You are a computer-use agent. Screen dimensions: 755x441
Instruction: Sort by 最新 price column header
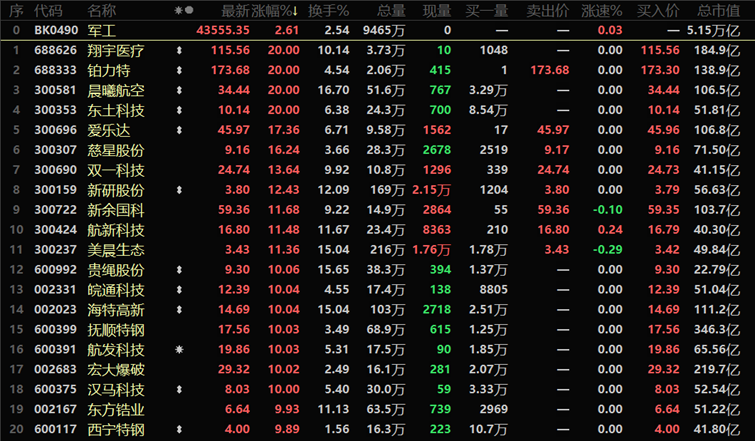click(235, 11)
